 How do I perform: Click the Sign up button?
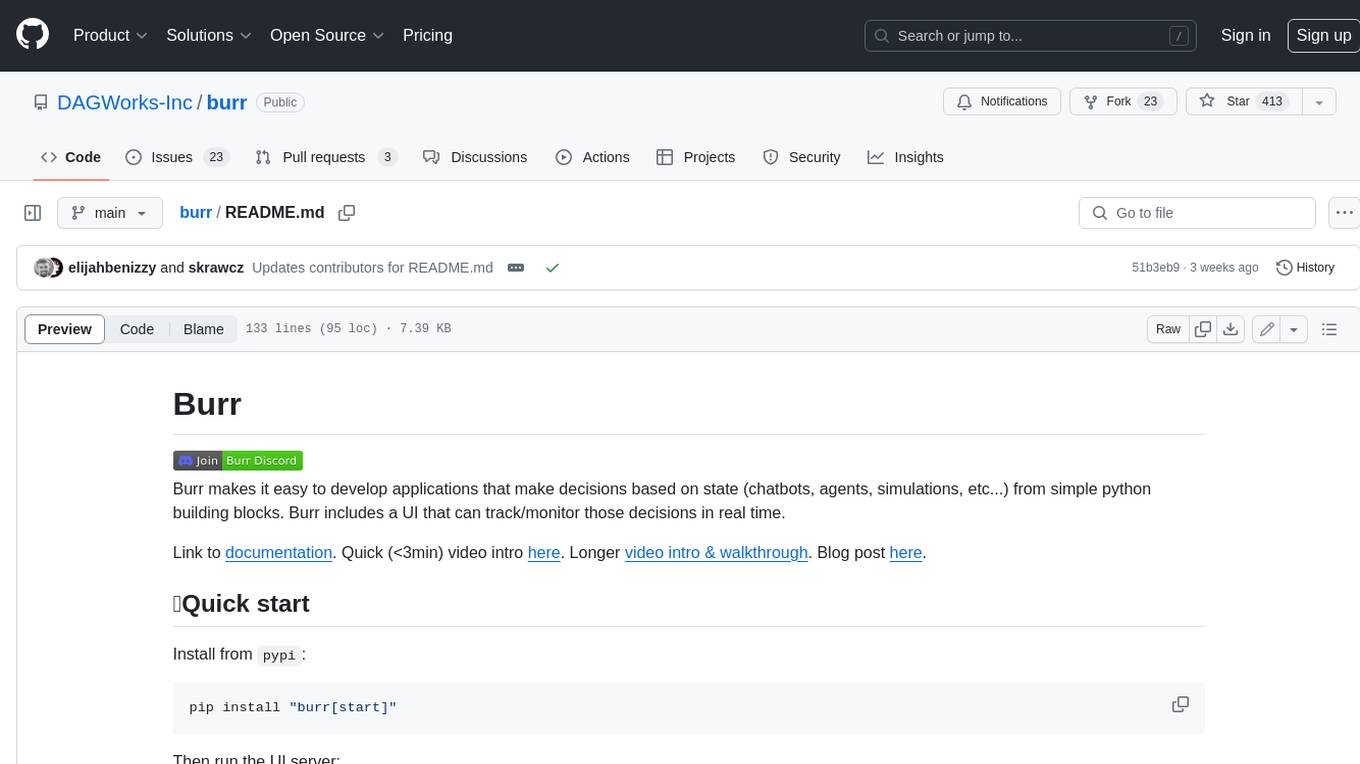(1323, 35)
